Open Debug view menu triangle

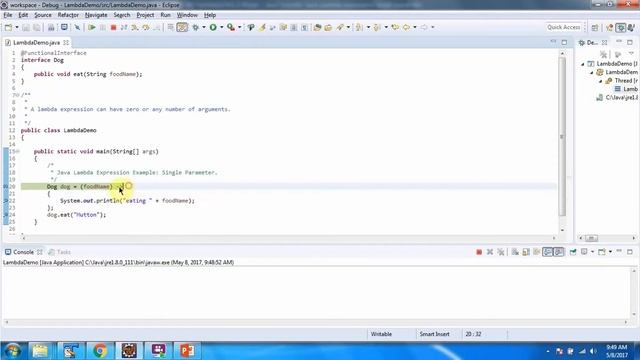point(631,54)
